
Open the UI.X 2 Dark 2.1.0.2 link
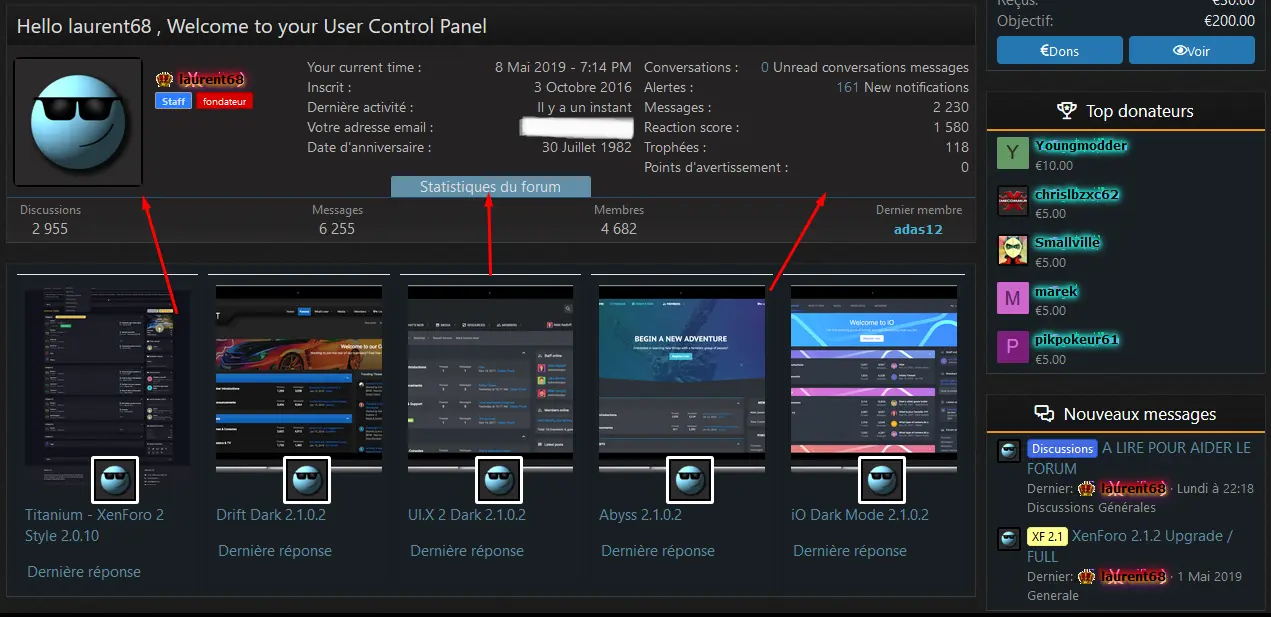point(467,515)
